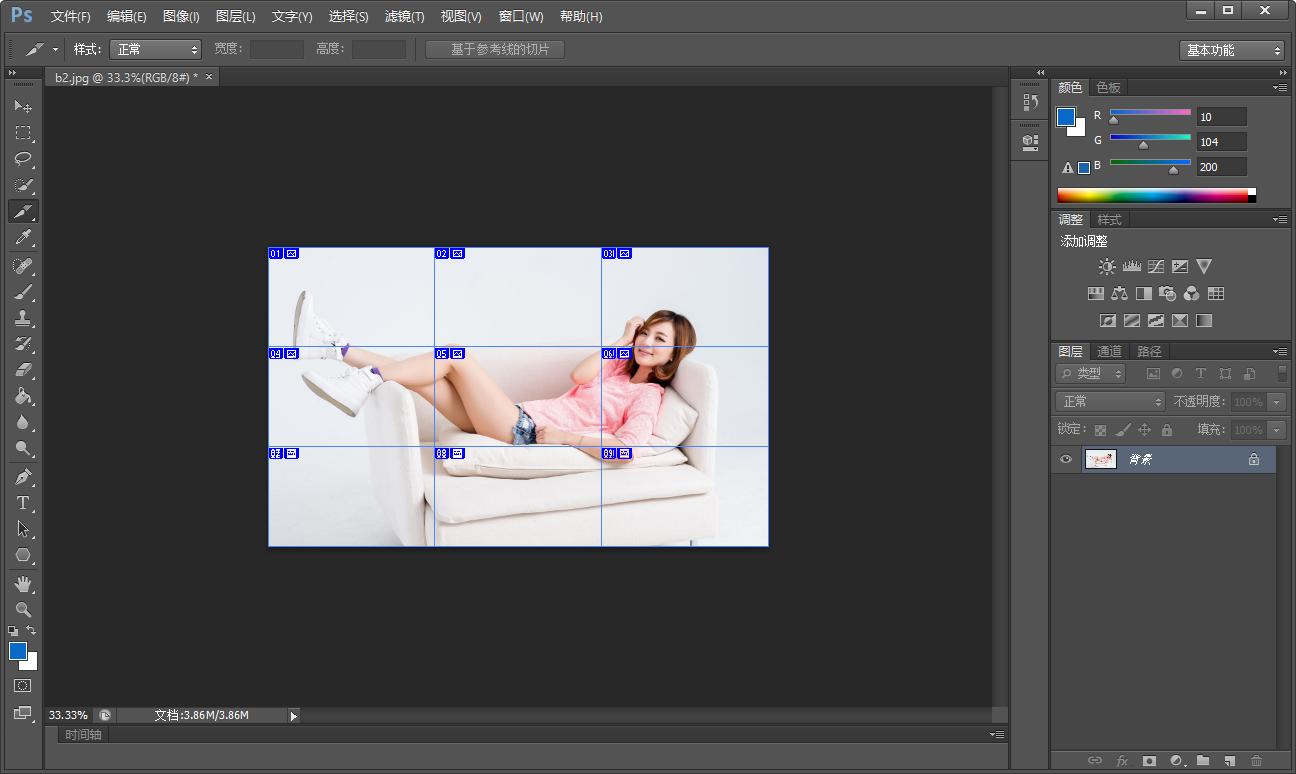
Task: Toggle Quick Mask mode
Action: coord(23,686)
